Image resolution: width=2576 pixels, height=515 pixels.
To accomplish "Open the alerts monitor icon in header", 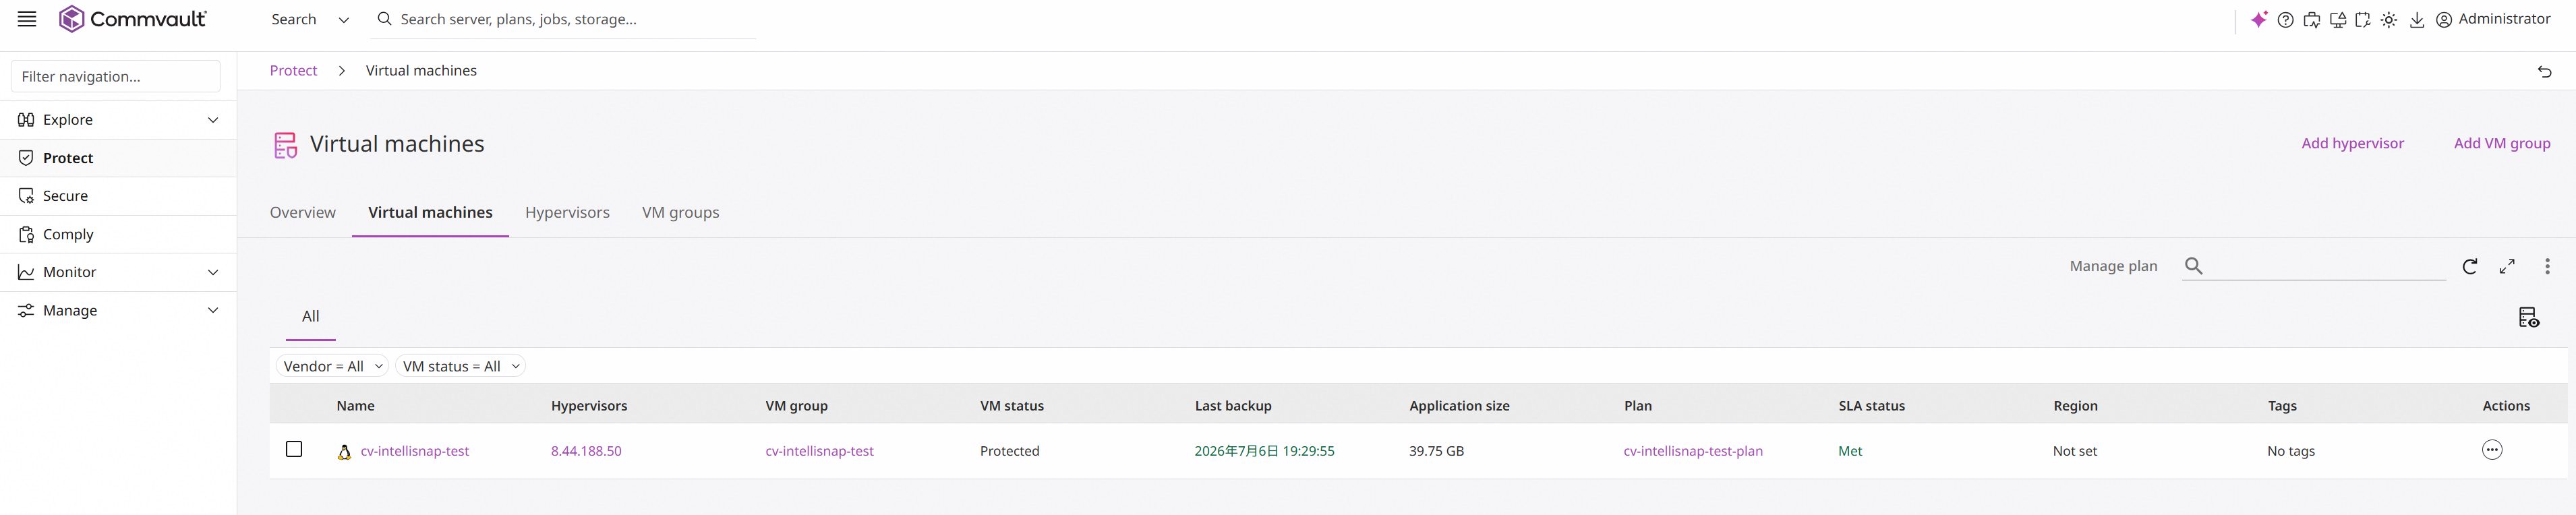I will (x=2338, y=20).
